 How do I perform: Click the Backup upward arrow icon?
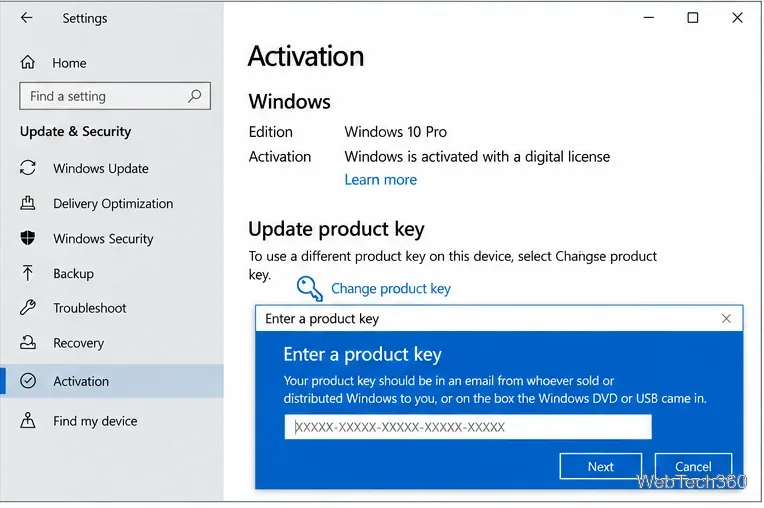(x=28, y=273)
